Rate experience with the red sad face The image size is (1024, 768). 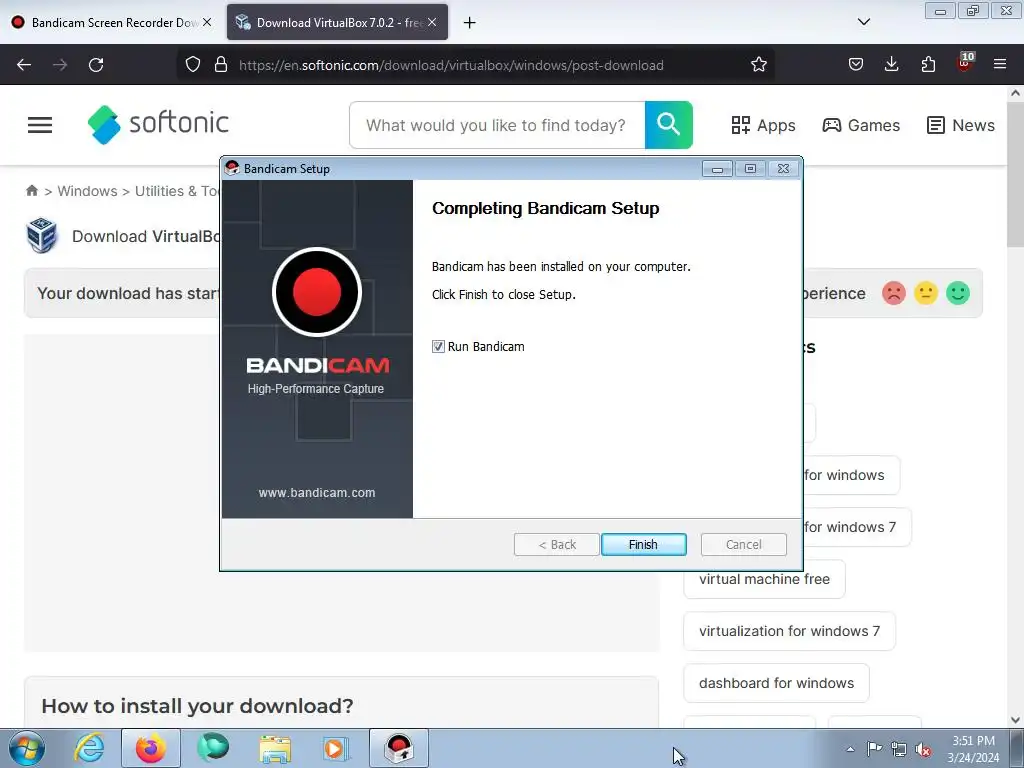(893, 293)
